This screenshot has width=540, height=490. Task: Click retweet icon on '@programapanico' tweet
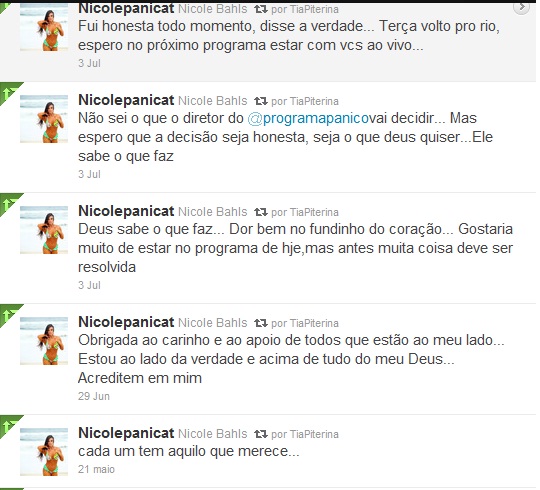tap(261, 101)
